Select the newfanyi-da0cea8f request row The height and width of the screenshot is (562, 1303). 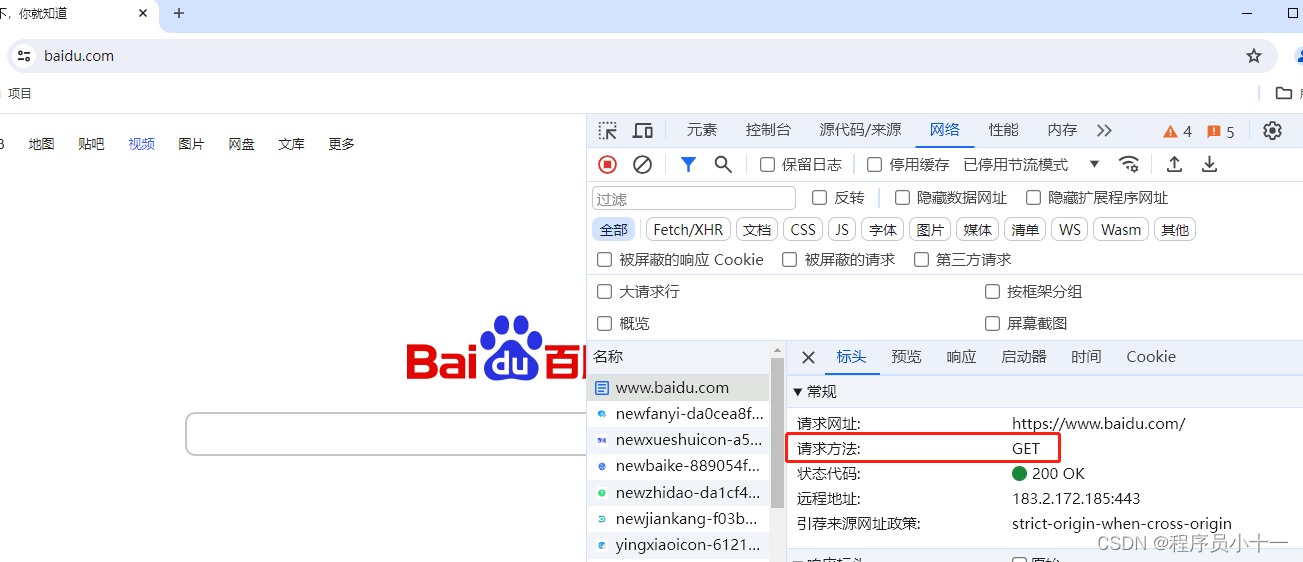click(678, 414)
